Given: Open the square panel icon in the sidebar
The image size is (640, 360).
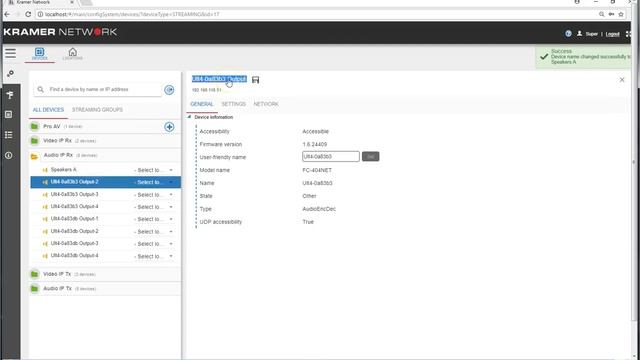Looking at the screenshot, I should click(x=9, y=115).
